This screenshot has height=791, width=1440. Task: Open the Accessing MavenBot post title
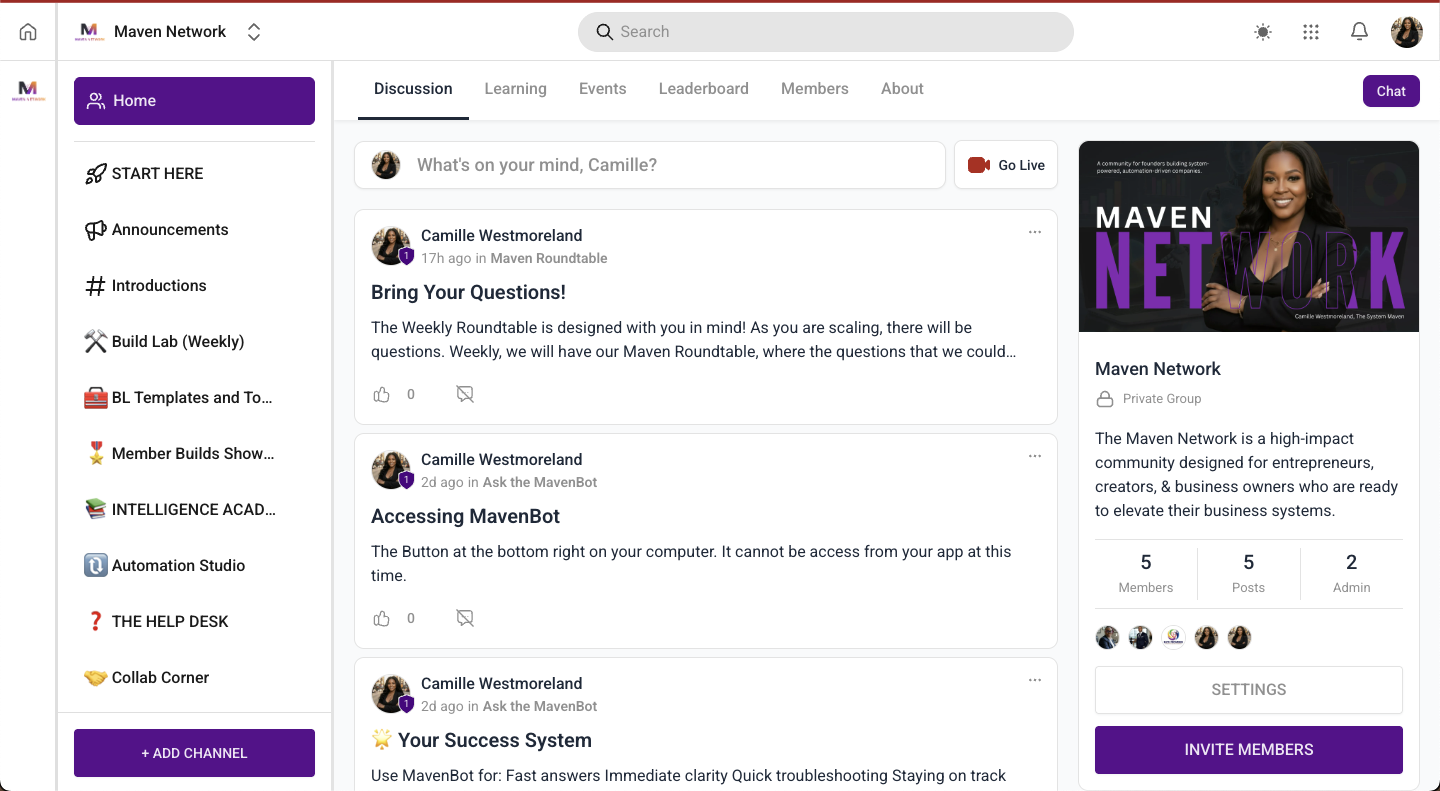click(x=465, y=517)
